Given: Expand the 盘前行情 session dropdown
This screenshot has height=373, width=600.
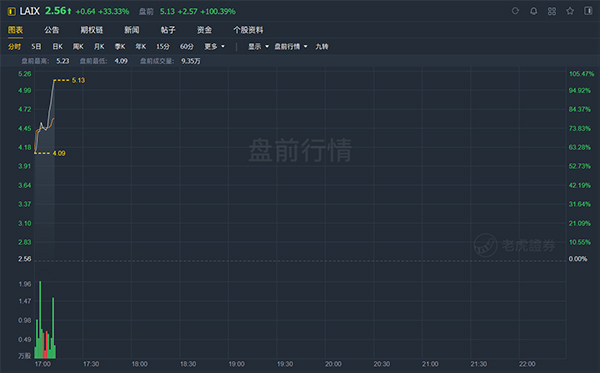Looking at the screenshot, I should tap(291, 46).
